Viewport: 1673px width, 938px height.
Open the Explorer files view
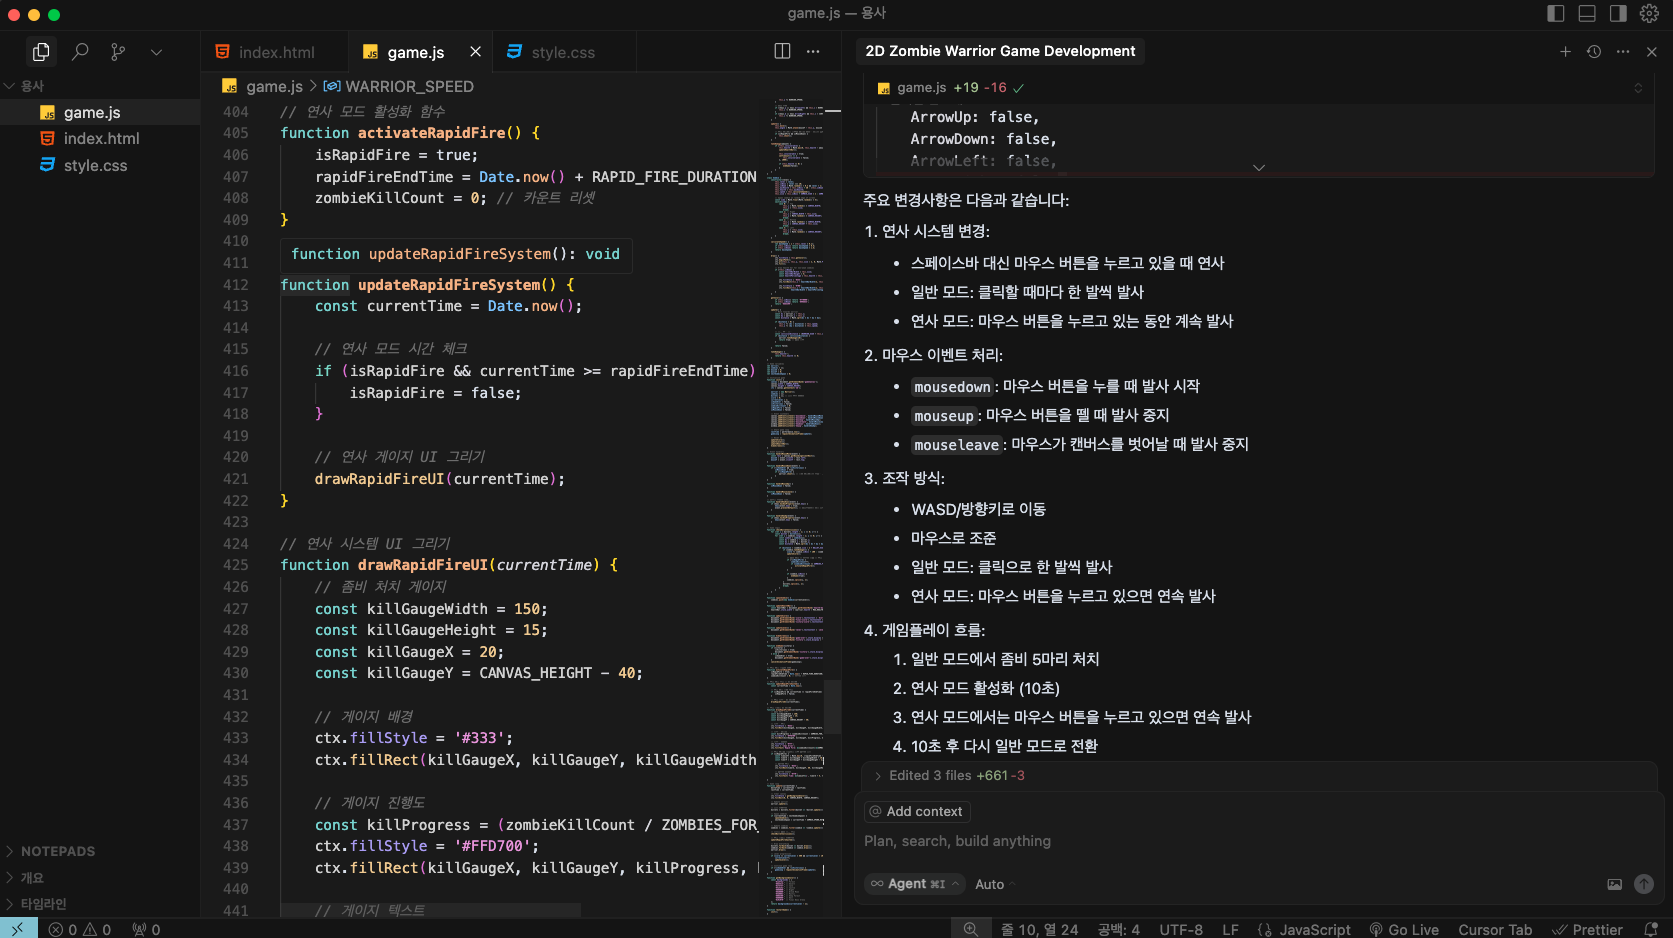pos(41,51)
